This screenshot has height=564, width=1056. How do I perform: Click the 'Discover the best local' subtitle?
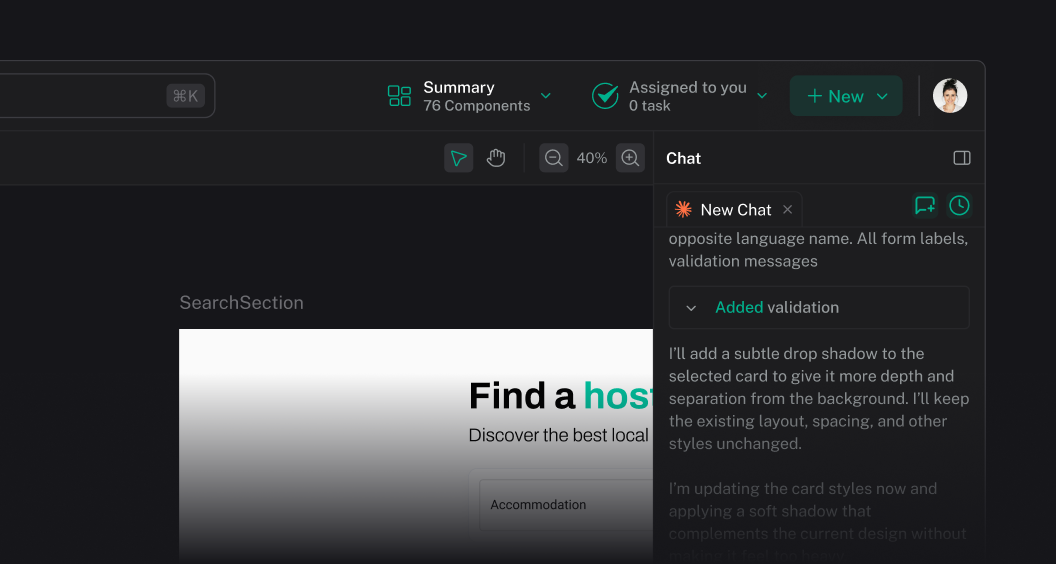coord(558,435)
